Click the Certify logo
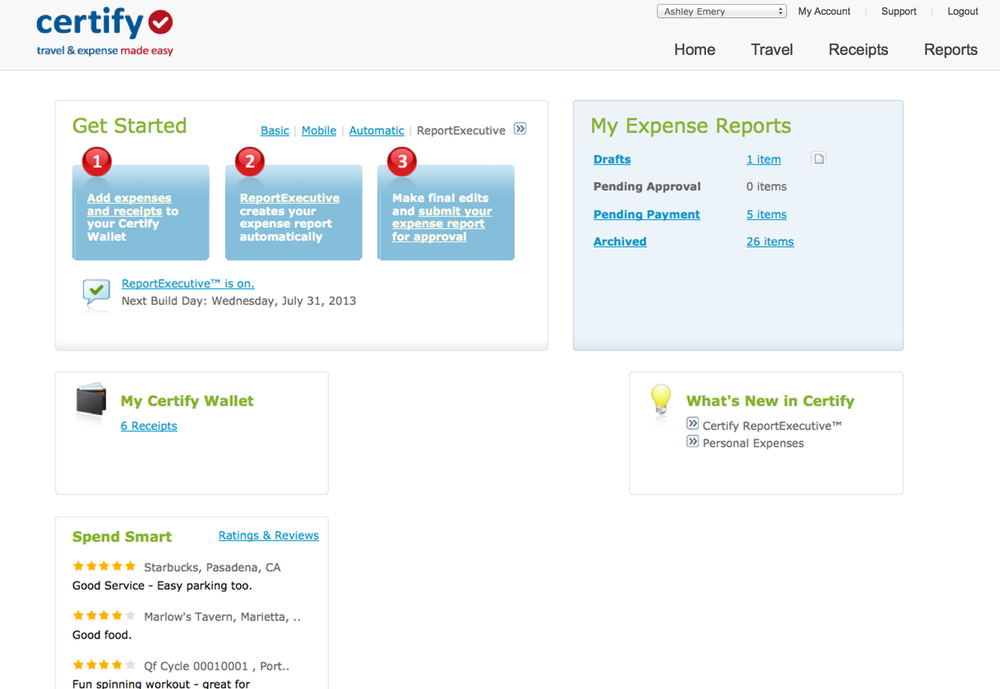This screenshot has width=1000, height=689. pos(104,32)
